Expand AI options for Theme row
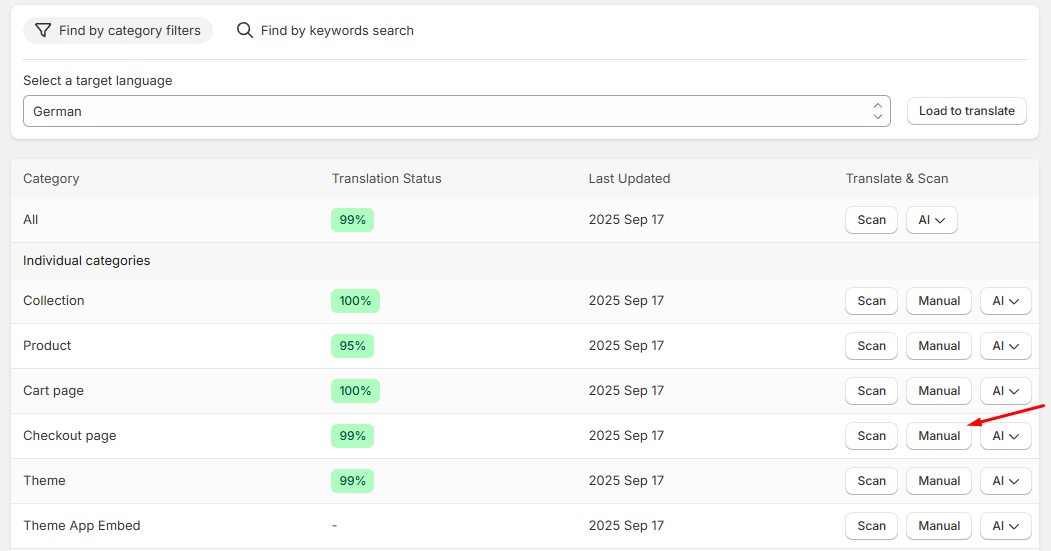Viewport: 1051px width, 551px height. (x=1005, y=481)
